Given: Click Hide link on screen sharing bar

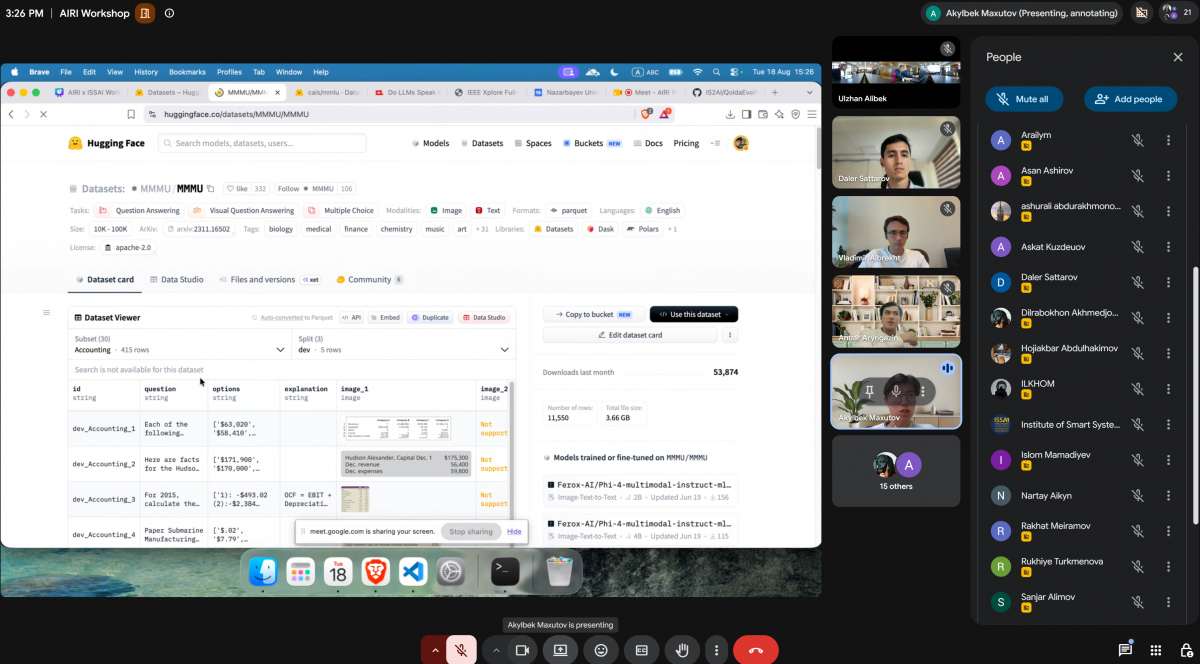Looking at the screenshot, I should pos(514,531).
